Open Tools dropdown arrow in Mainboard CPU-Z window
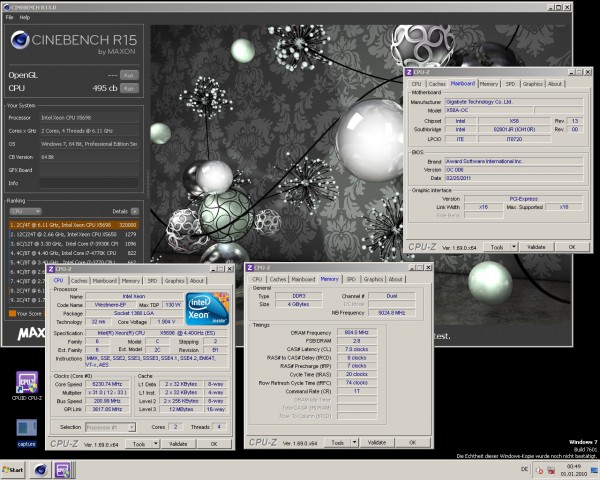This screenshot has width=600, height=480. pos(514,247)
